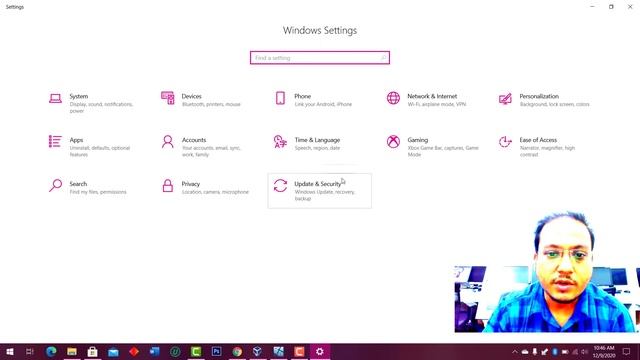
Task: Click the magnifier in Find a setting box
Action: (x=383, y=58)
